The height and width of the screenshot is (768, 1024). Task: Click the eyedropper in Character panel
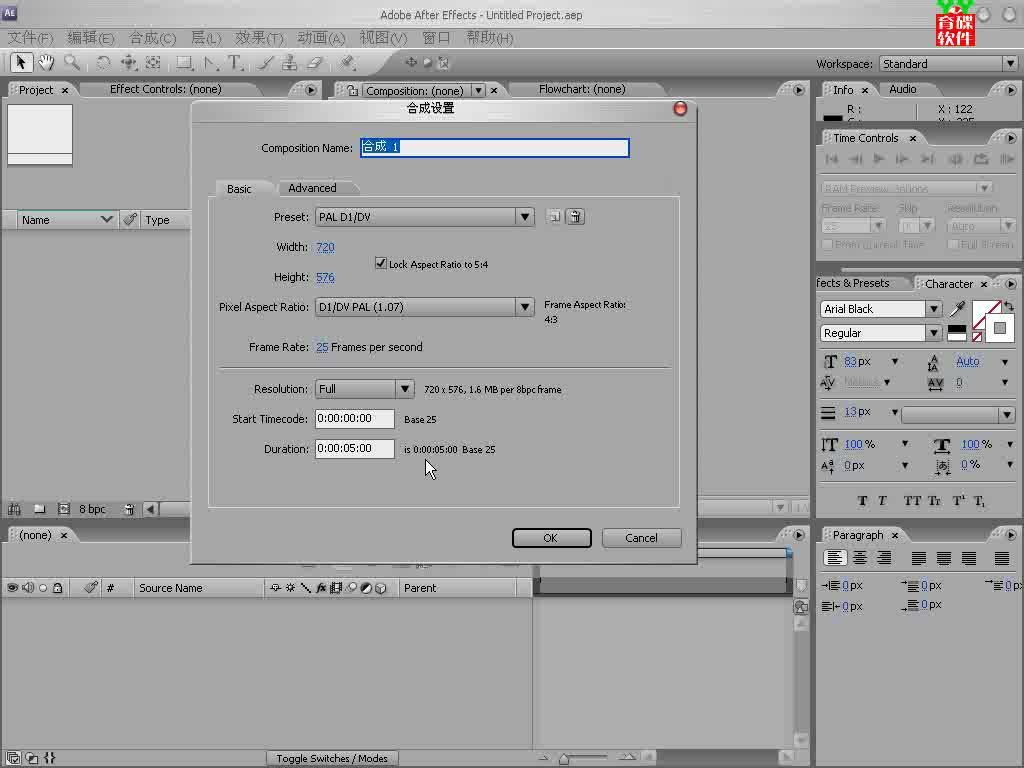click(957, 309)
